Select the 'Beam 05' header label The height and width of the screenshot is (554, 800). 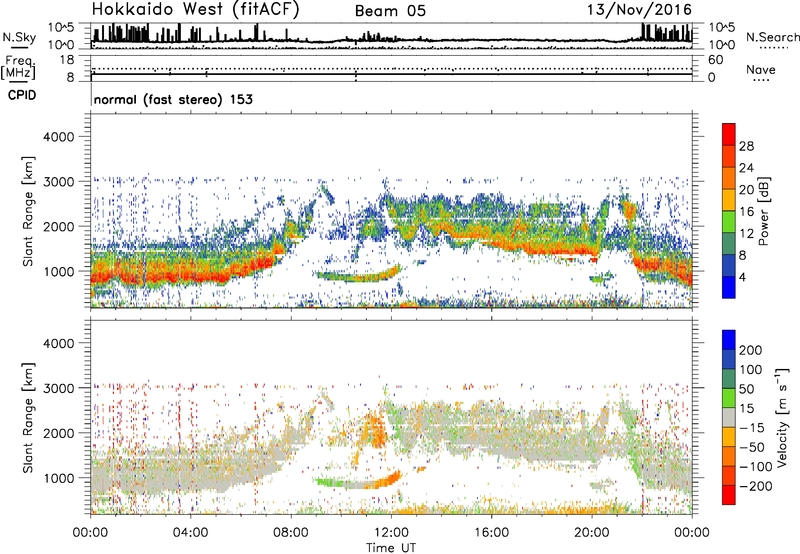[390, 11]
